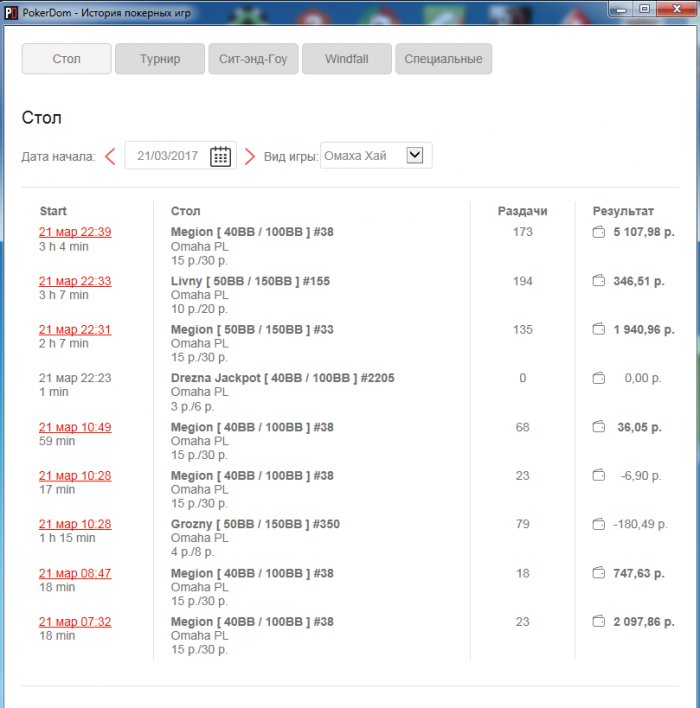
Task: Click hands count 194
Action: (523, 281)
